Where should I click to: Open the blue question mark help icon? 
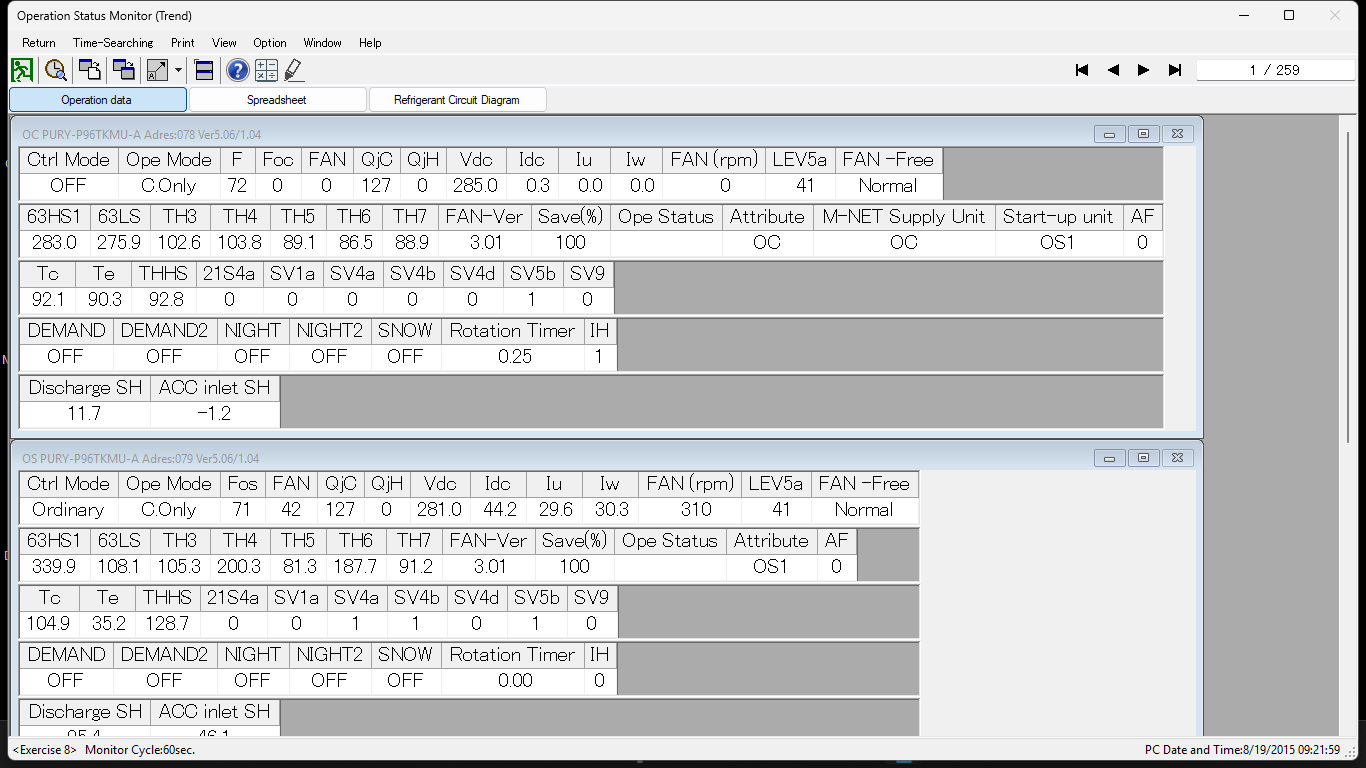click(x=238, y=70)
